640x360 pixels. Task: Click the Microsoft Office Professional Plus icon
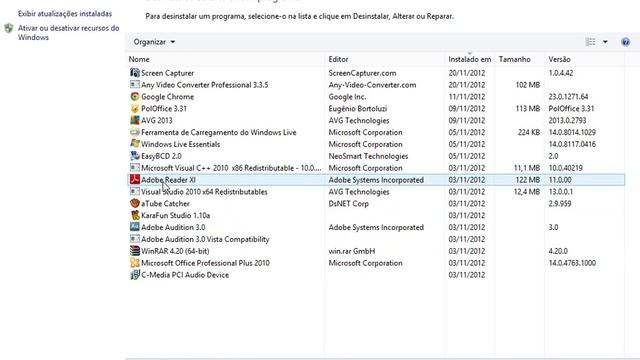tap(135, 262)
